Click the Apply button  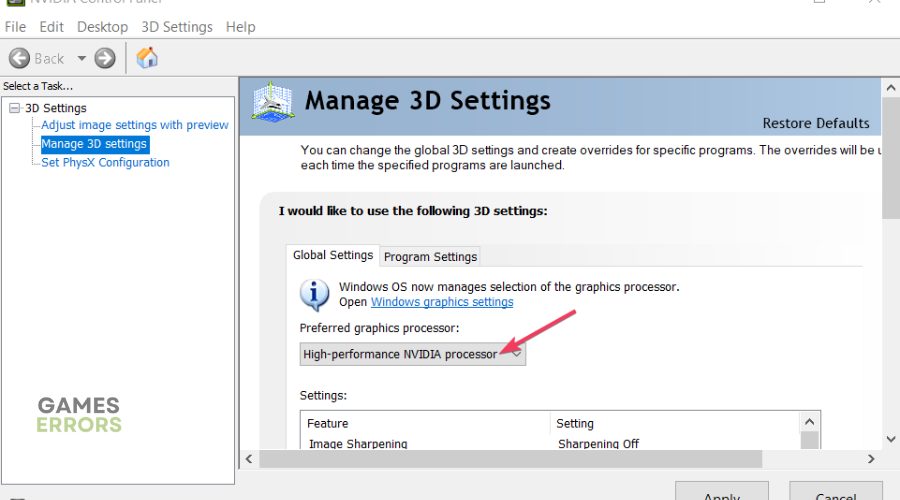pos(722,491)
